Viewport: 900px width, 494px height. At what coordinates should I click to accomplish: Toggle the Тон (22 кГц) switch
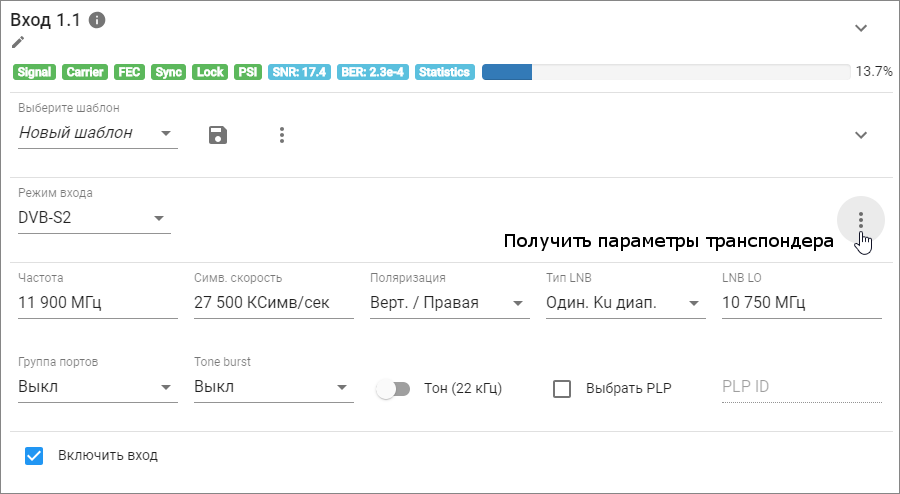[393, 389]
